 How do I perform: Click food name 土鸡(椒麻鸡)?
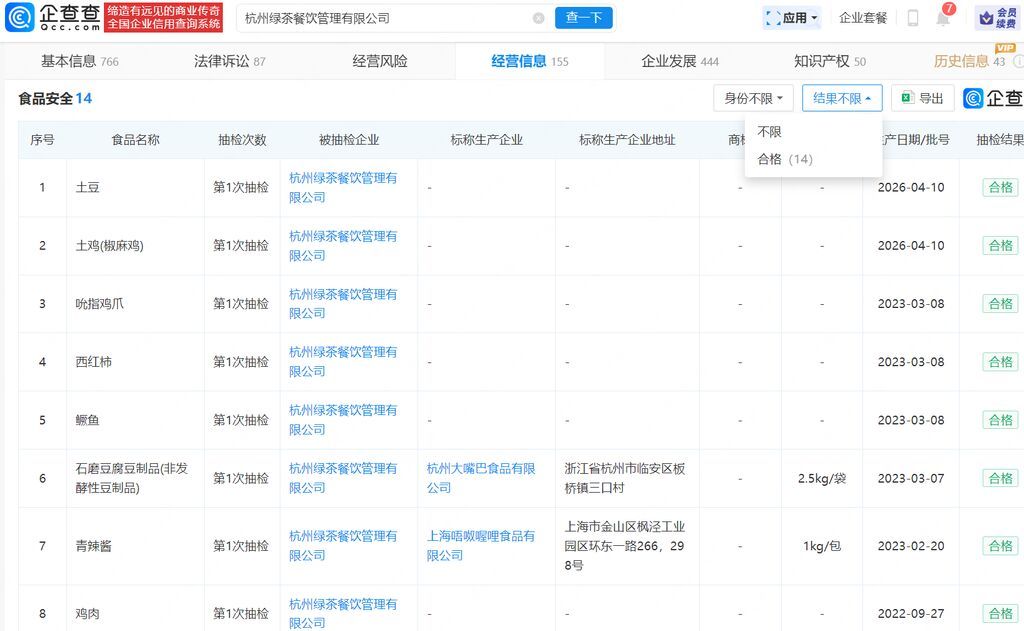click(110, 246)
